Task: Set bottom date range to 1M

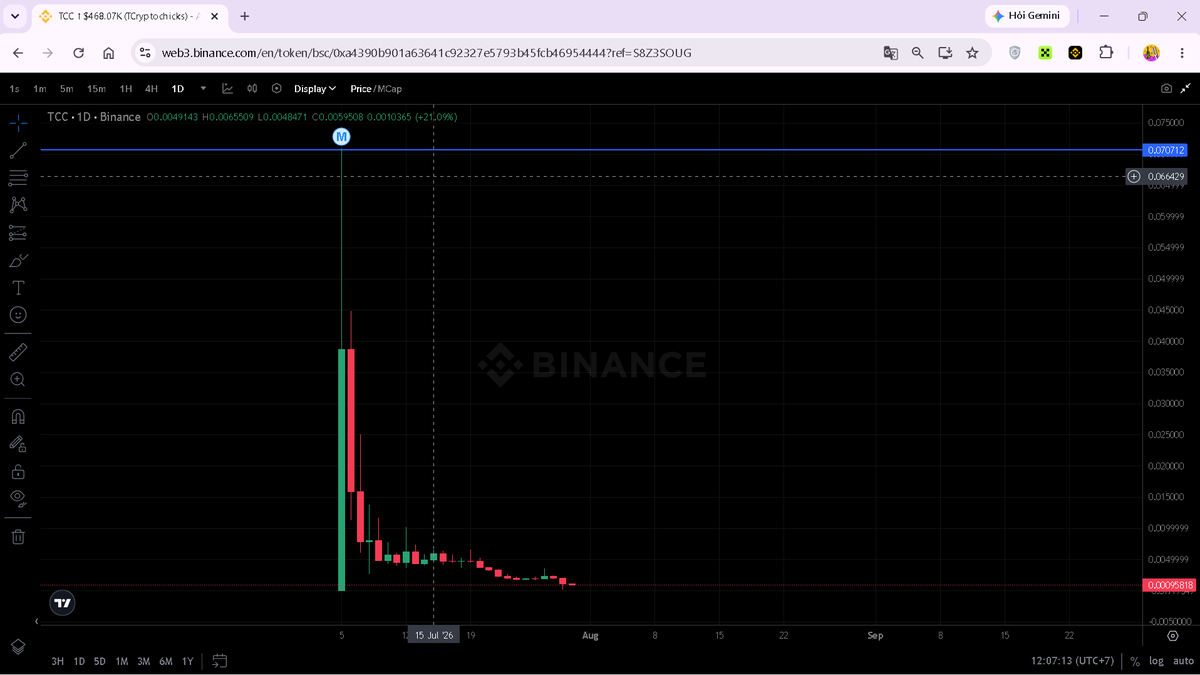Action: coord(122,661)
